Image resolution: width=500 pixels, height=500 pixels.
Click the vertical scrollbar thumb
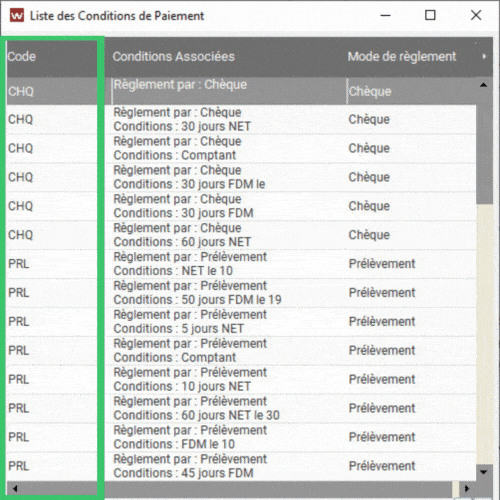(485, 149)
